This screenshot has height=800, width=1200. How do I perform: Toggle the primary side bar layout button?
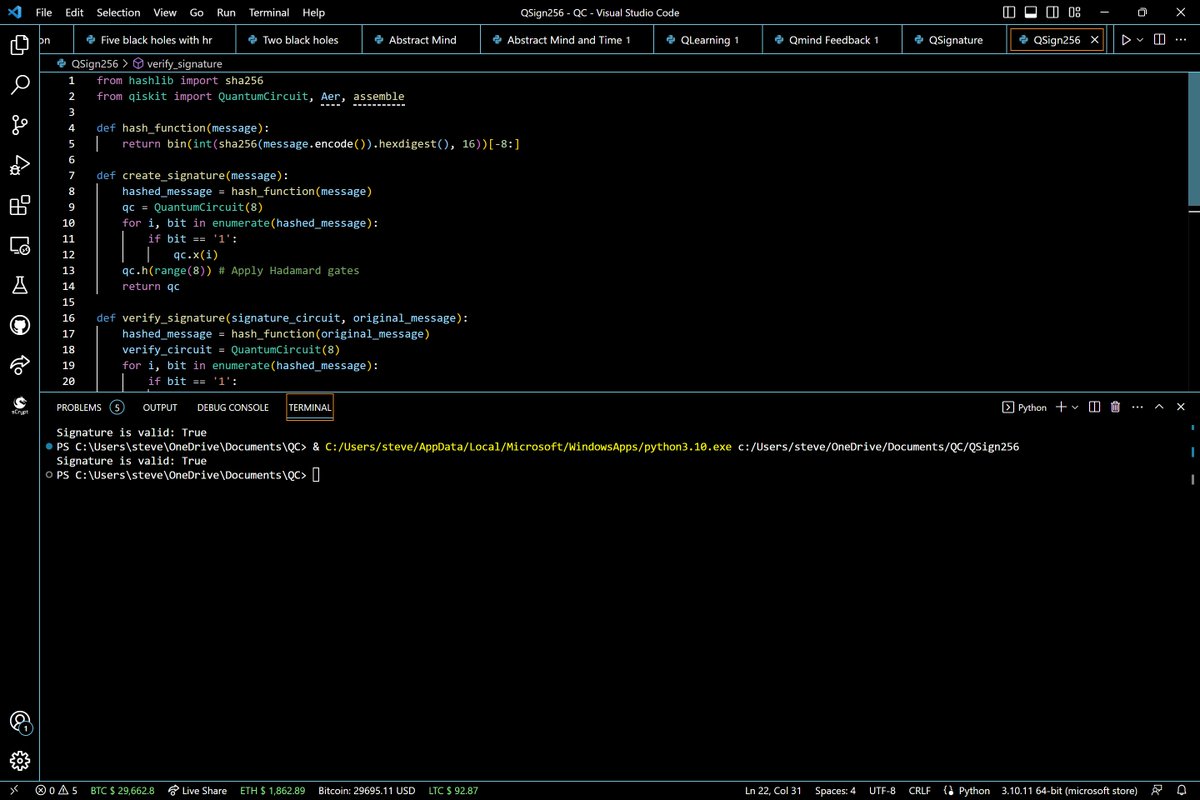coord(1010,13)
